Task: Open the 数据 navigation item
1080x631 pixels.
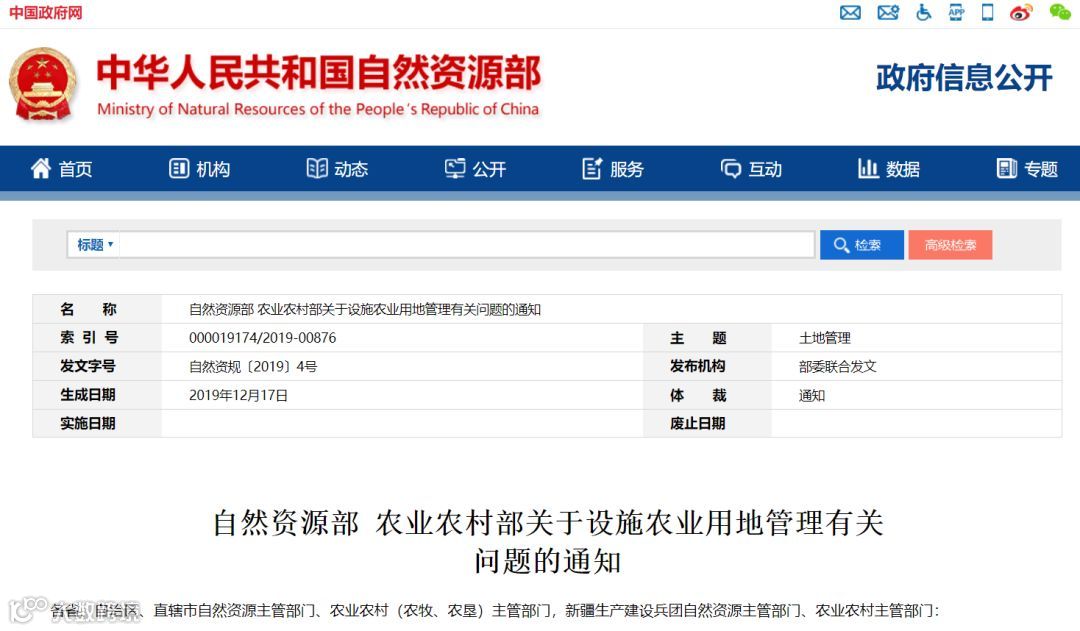Action: [903, 169]
